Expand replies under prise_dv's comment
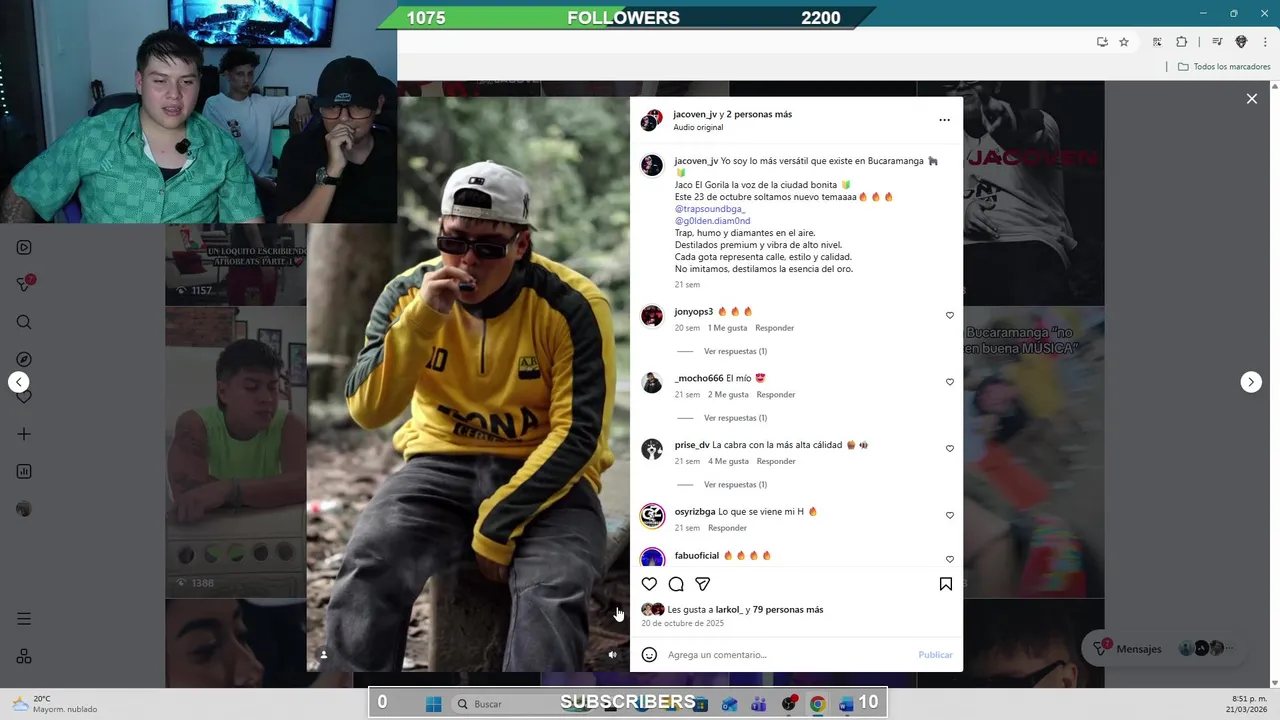 point(735,485)
